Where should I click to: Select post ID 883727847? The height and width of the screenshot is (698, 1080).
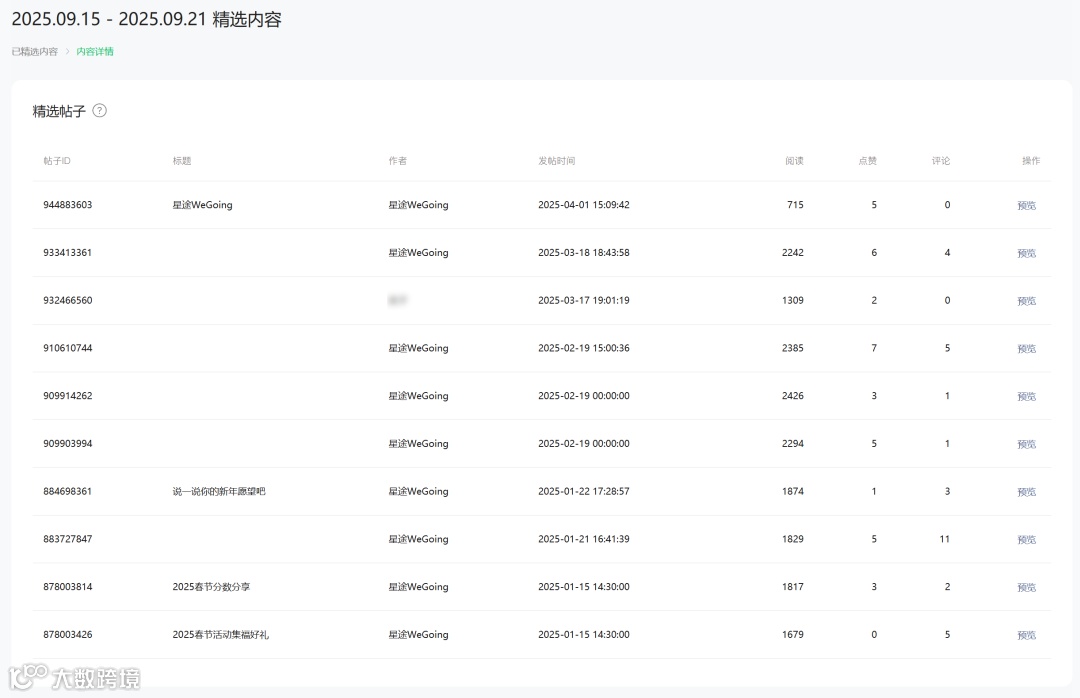[x=68, y=539]
